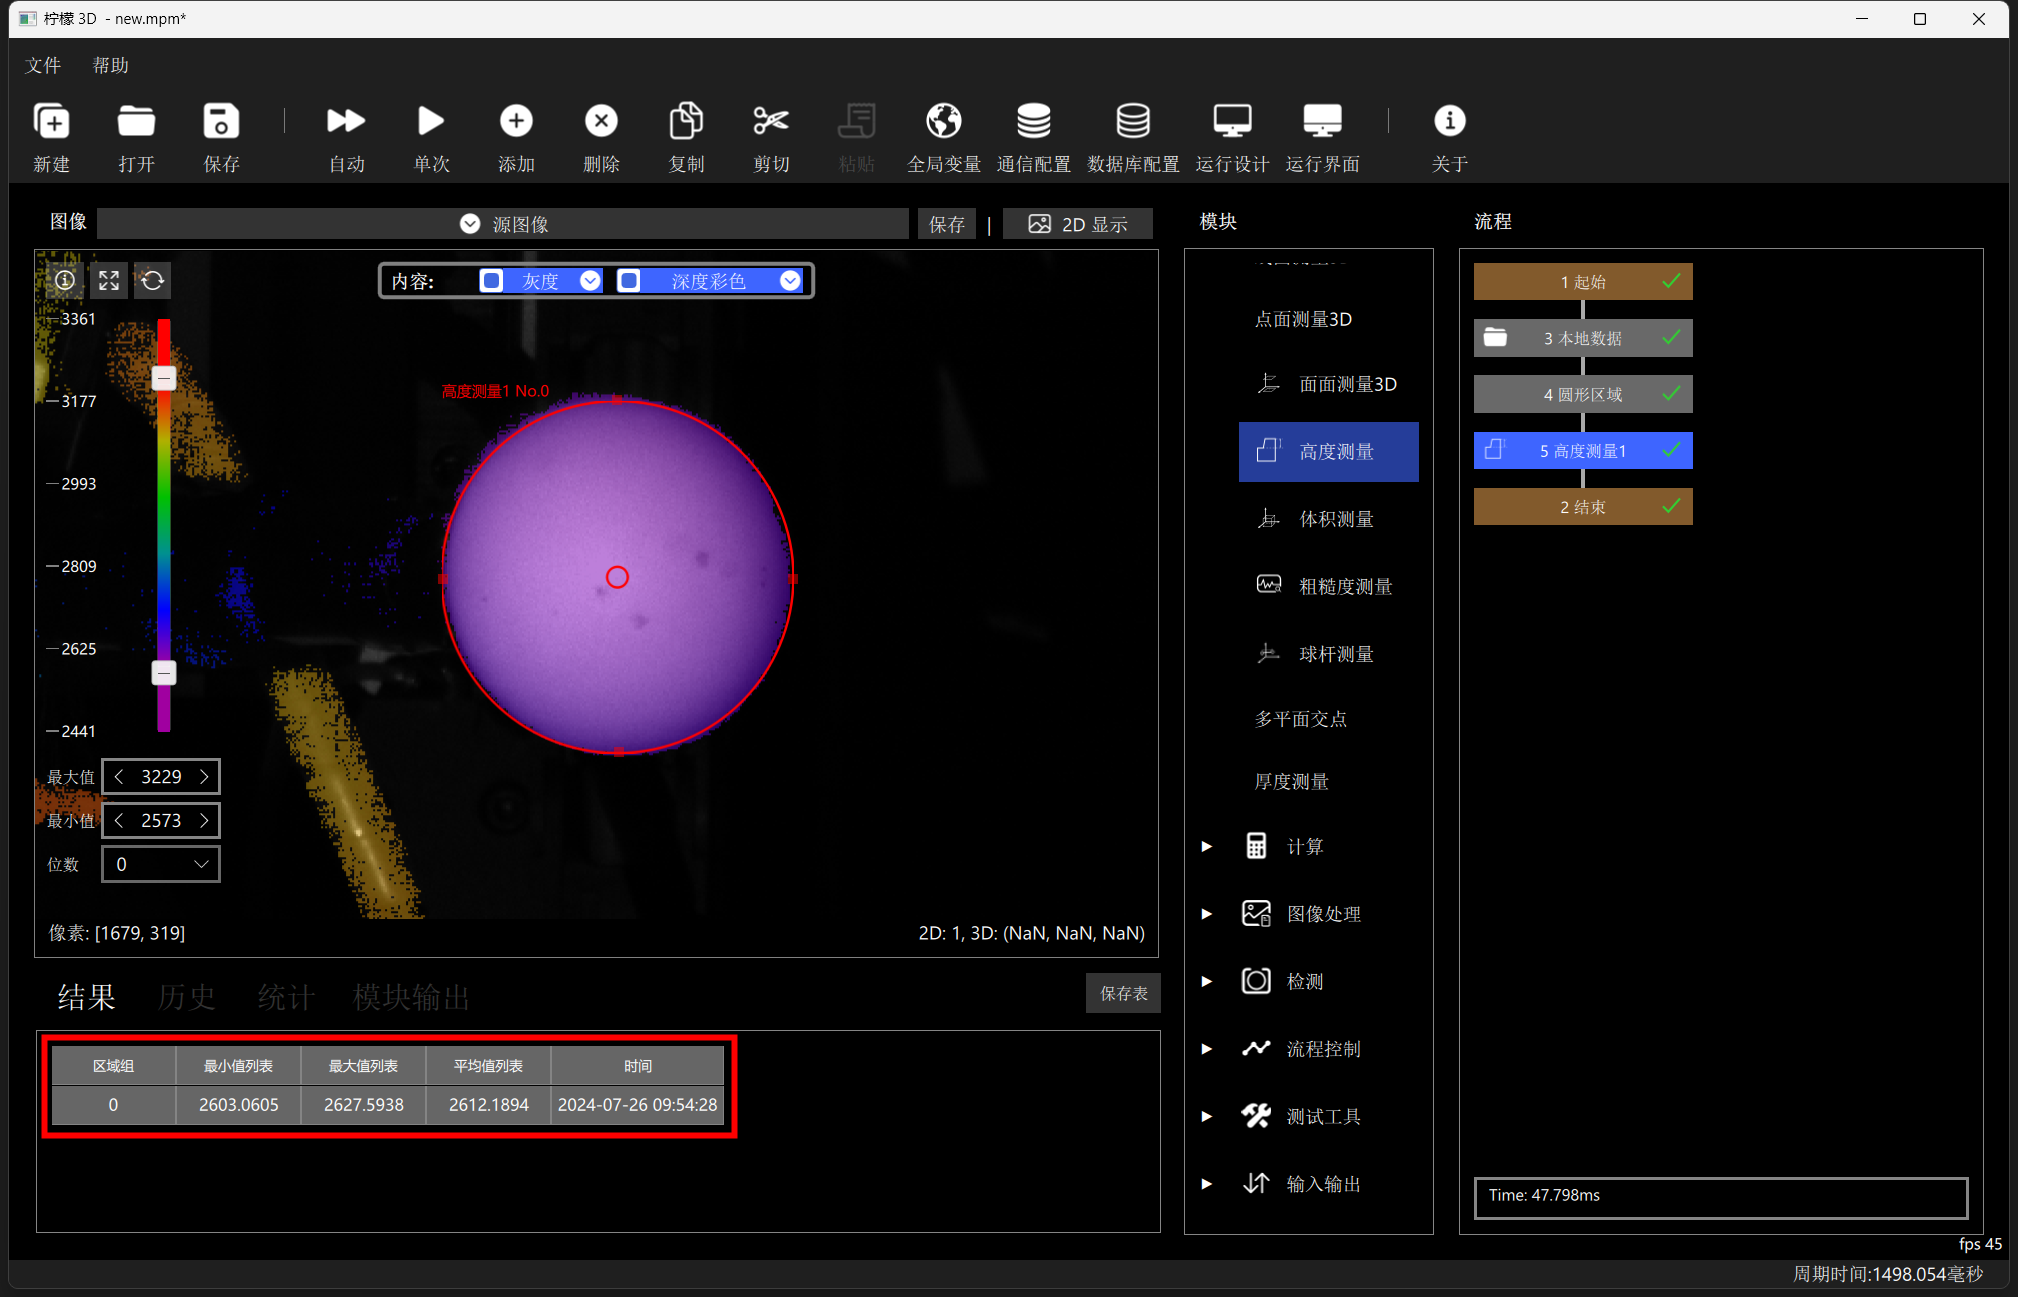Select flow step 2 结束
The width and height of the screenshot is (2018, 1297).
point(1583,507)
